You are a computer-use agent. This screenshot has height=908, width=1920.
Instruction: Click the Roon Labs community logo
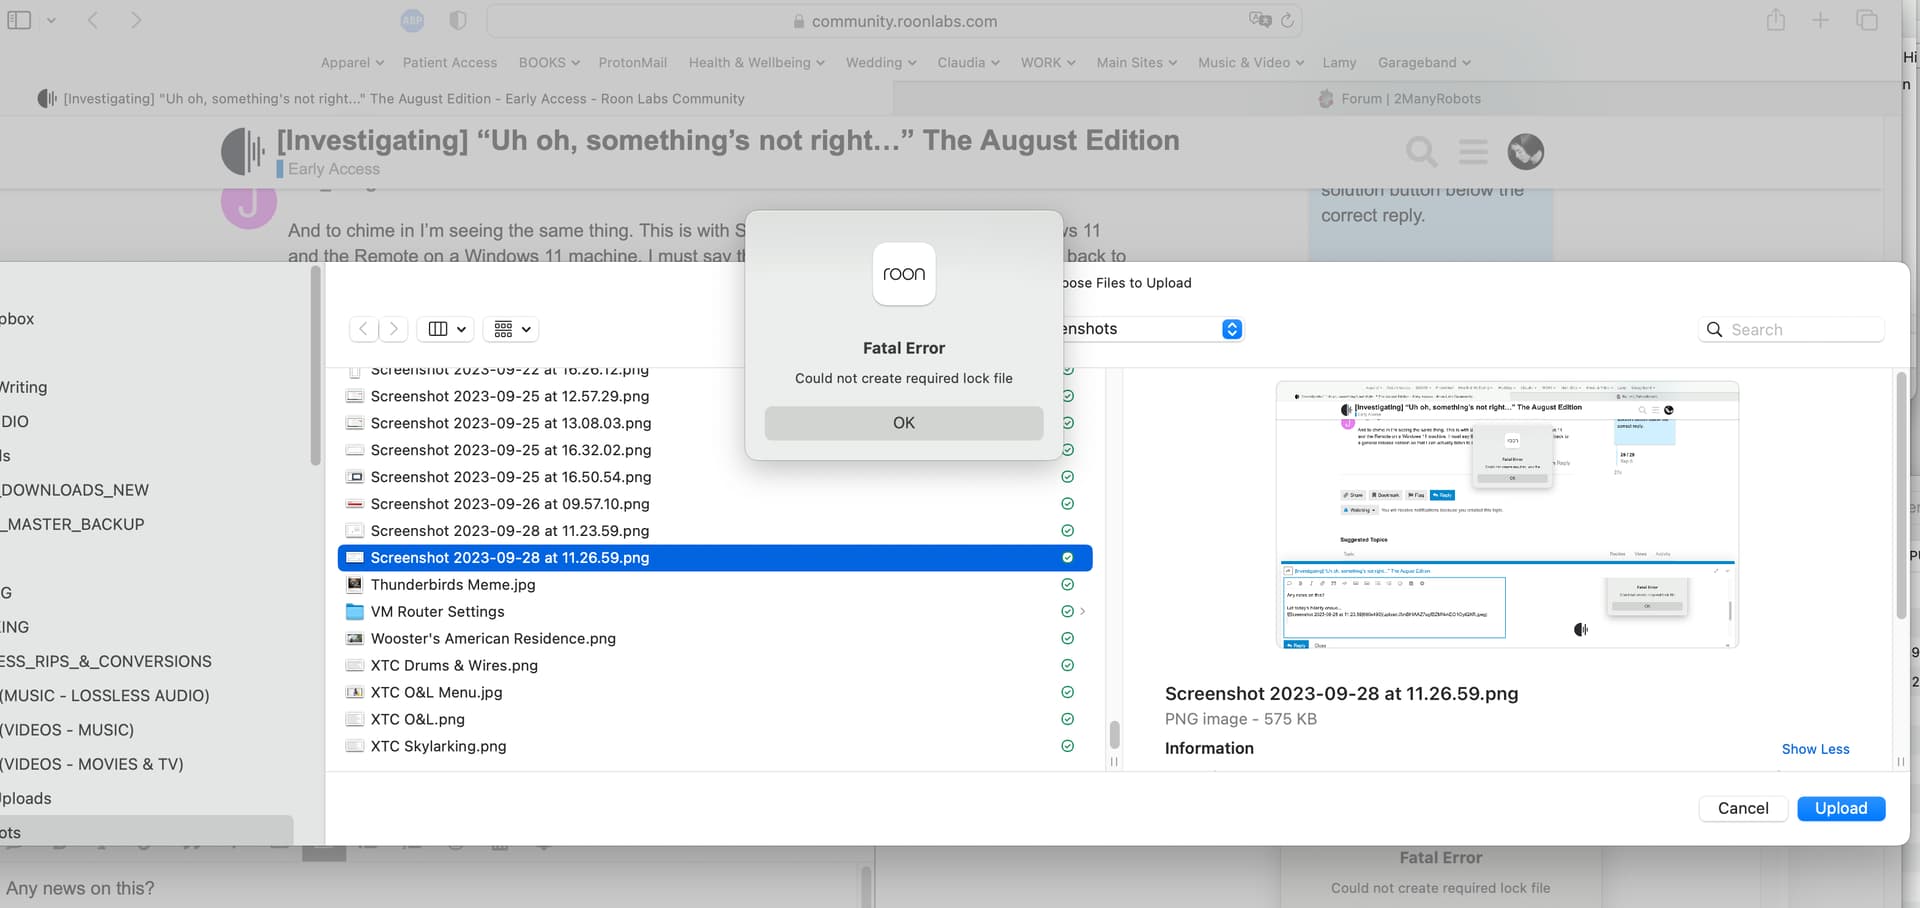243,151
